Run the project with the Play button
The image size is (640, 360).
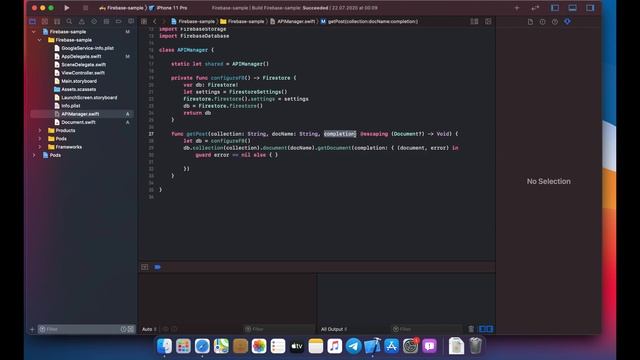pyautogui.click(x=67, y=8)
